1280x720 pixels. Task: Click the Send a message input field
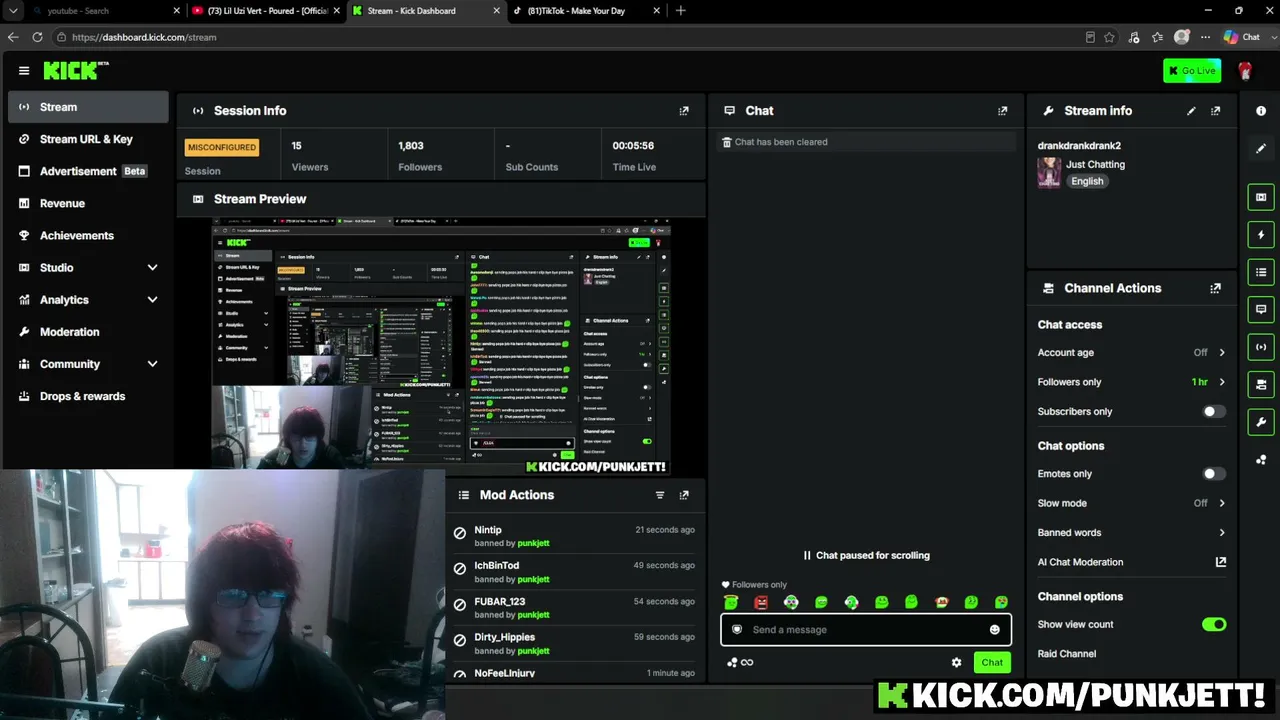click(x=866, y=630)
